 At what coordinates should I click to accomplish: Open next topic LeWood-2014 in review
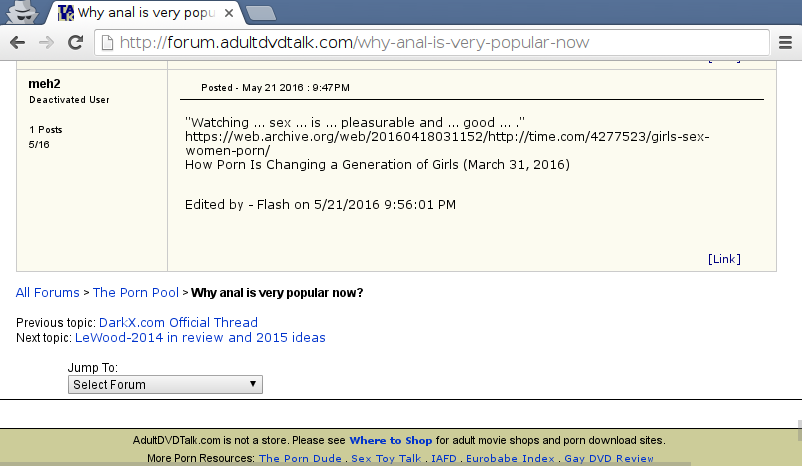pyautogui.click(x=200, y=338)
